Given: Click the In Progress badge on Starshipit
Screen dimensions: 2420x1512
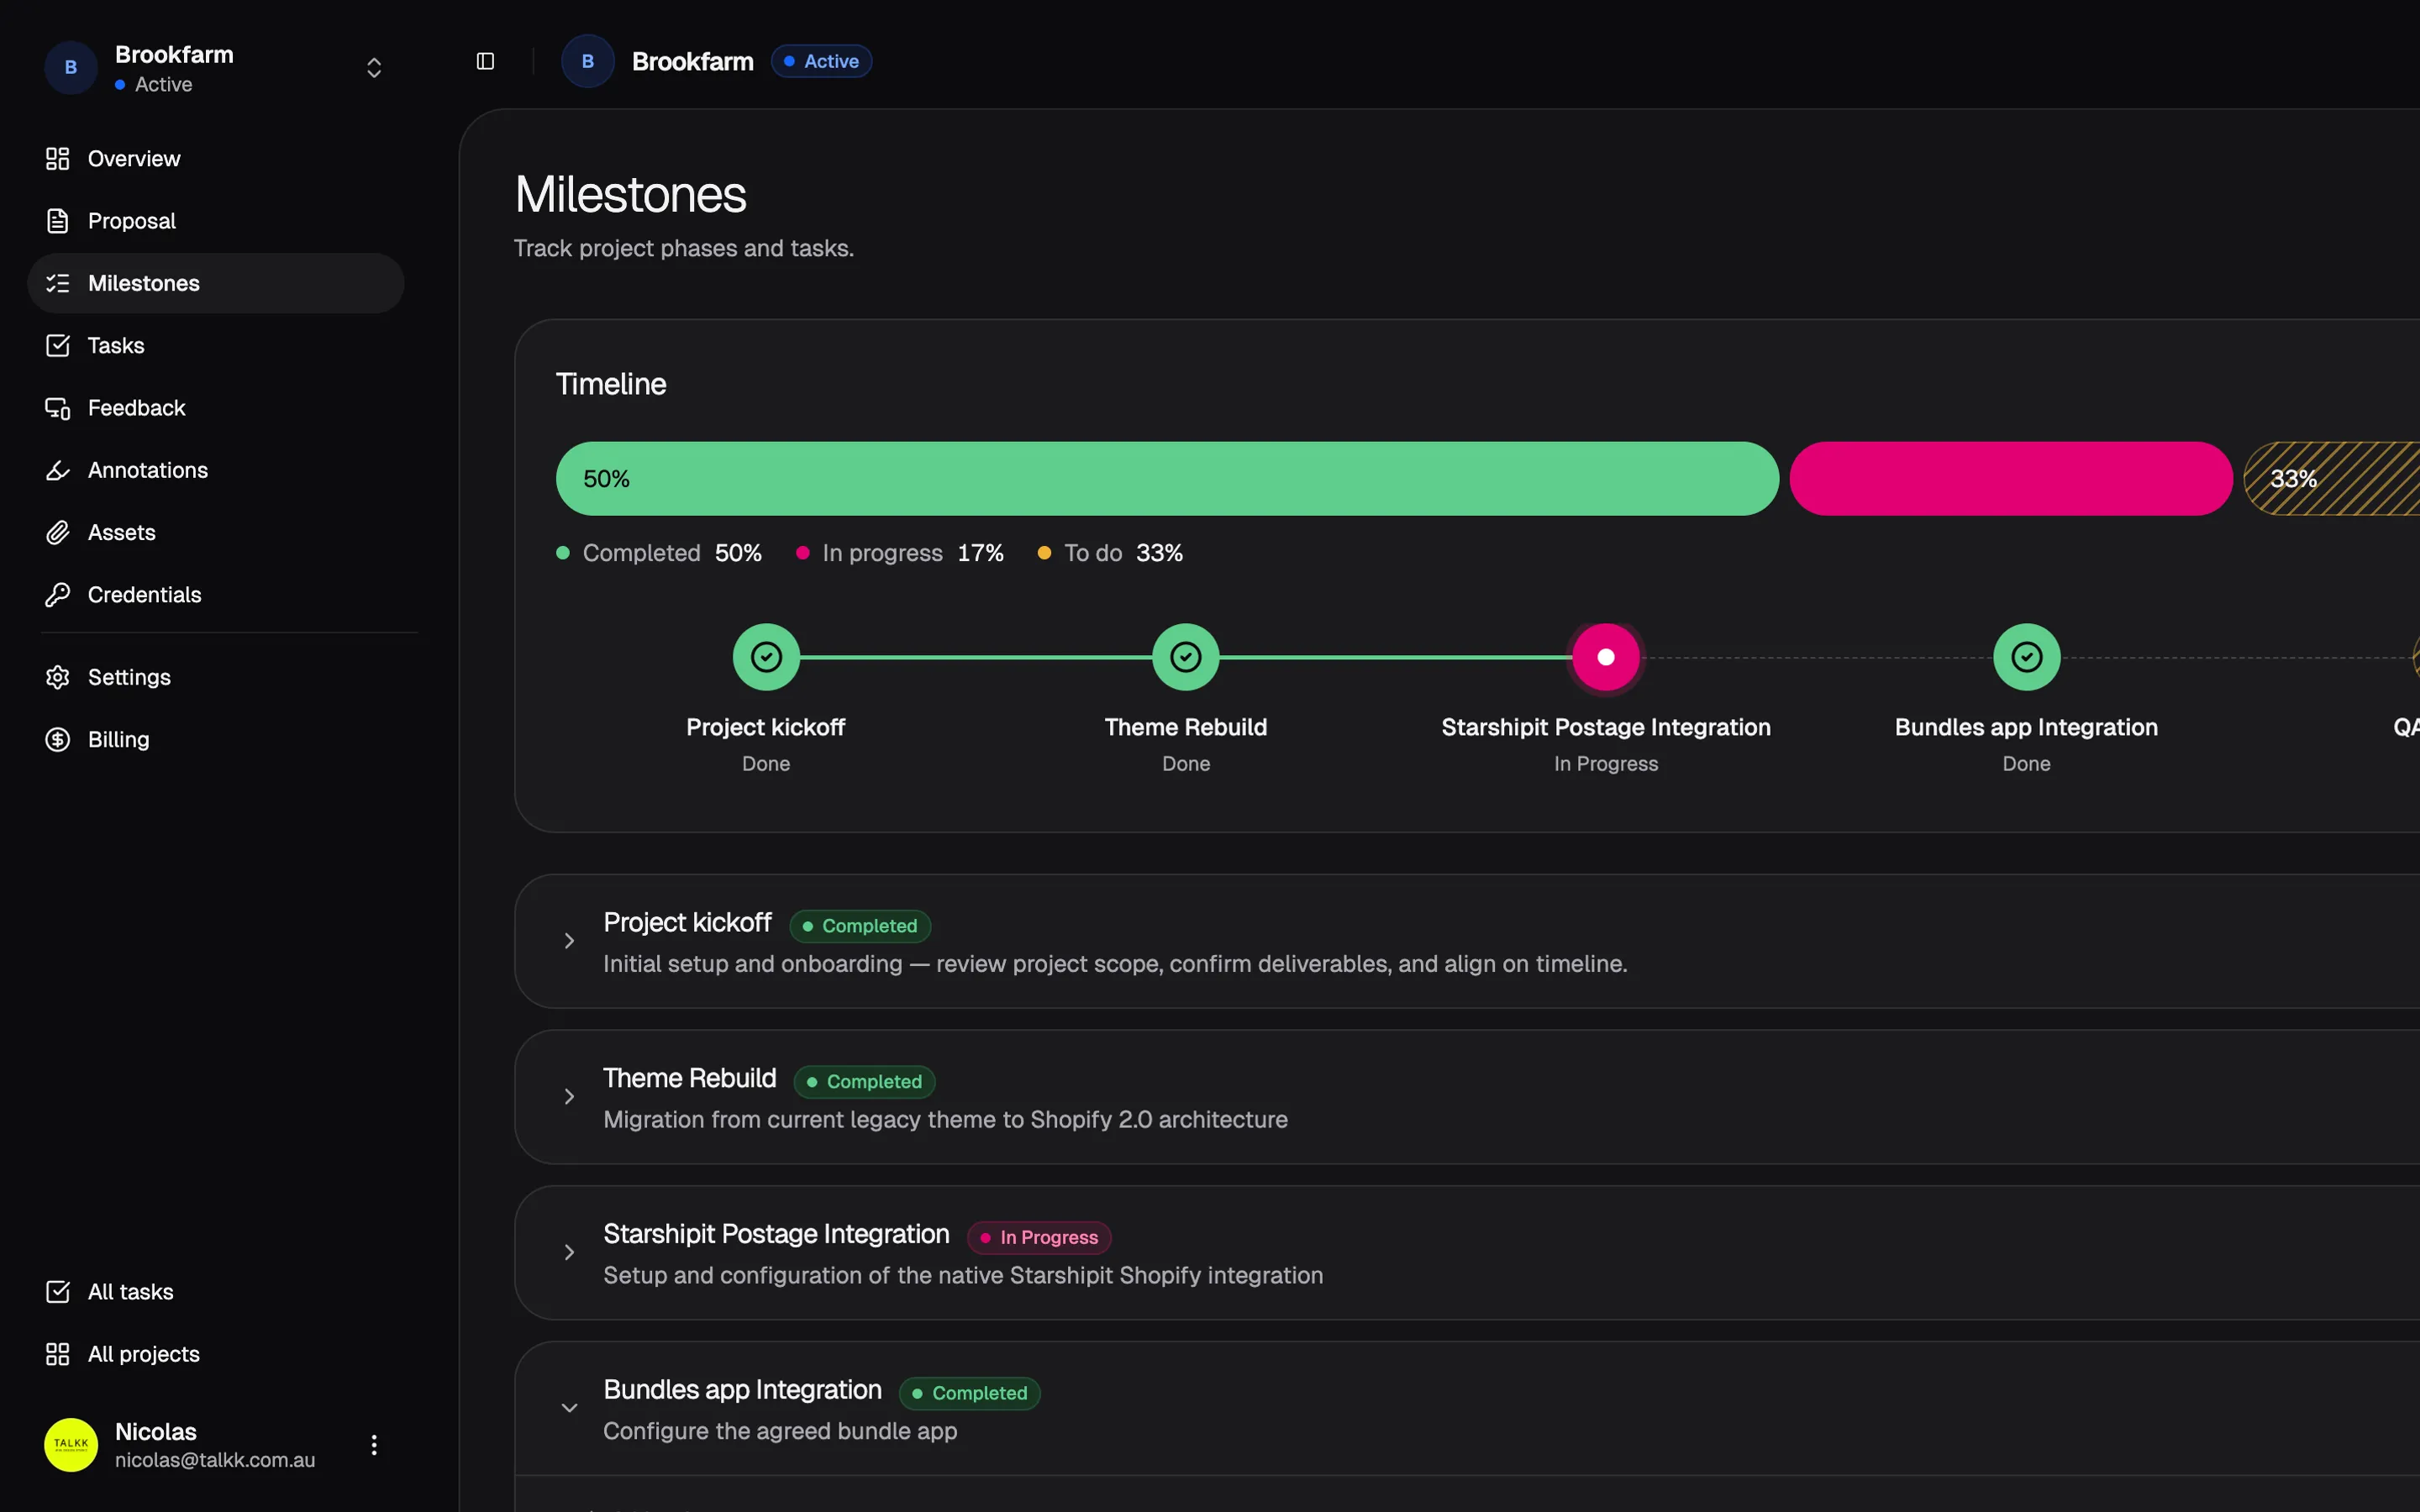Looking at the screenshot, I should (1039, 1238).
